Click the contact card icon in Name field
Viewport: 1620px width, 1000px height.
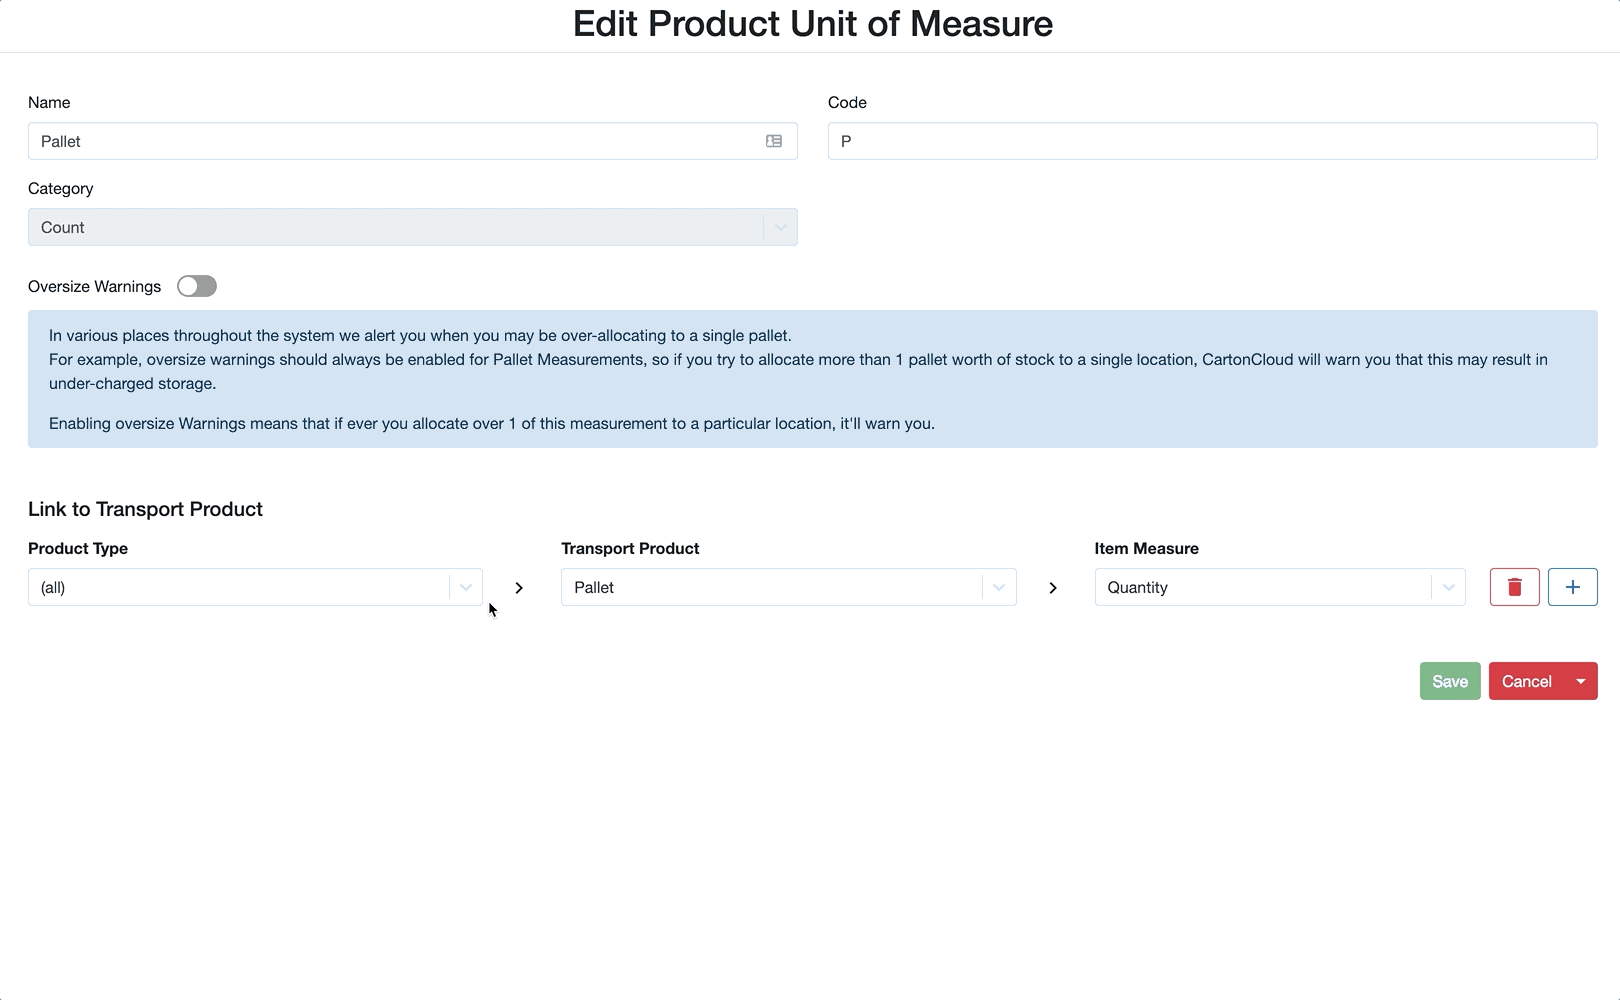pos(774,141)
